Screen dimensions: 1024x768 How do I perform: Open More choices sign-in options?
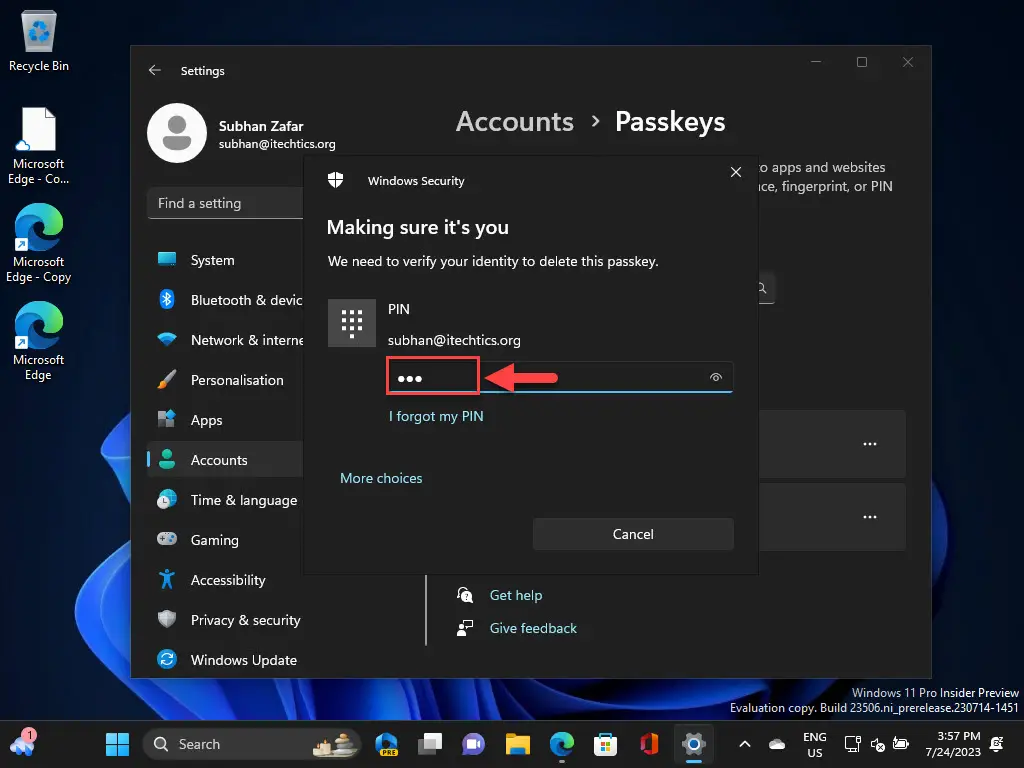pos(381,478)
